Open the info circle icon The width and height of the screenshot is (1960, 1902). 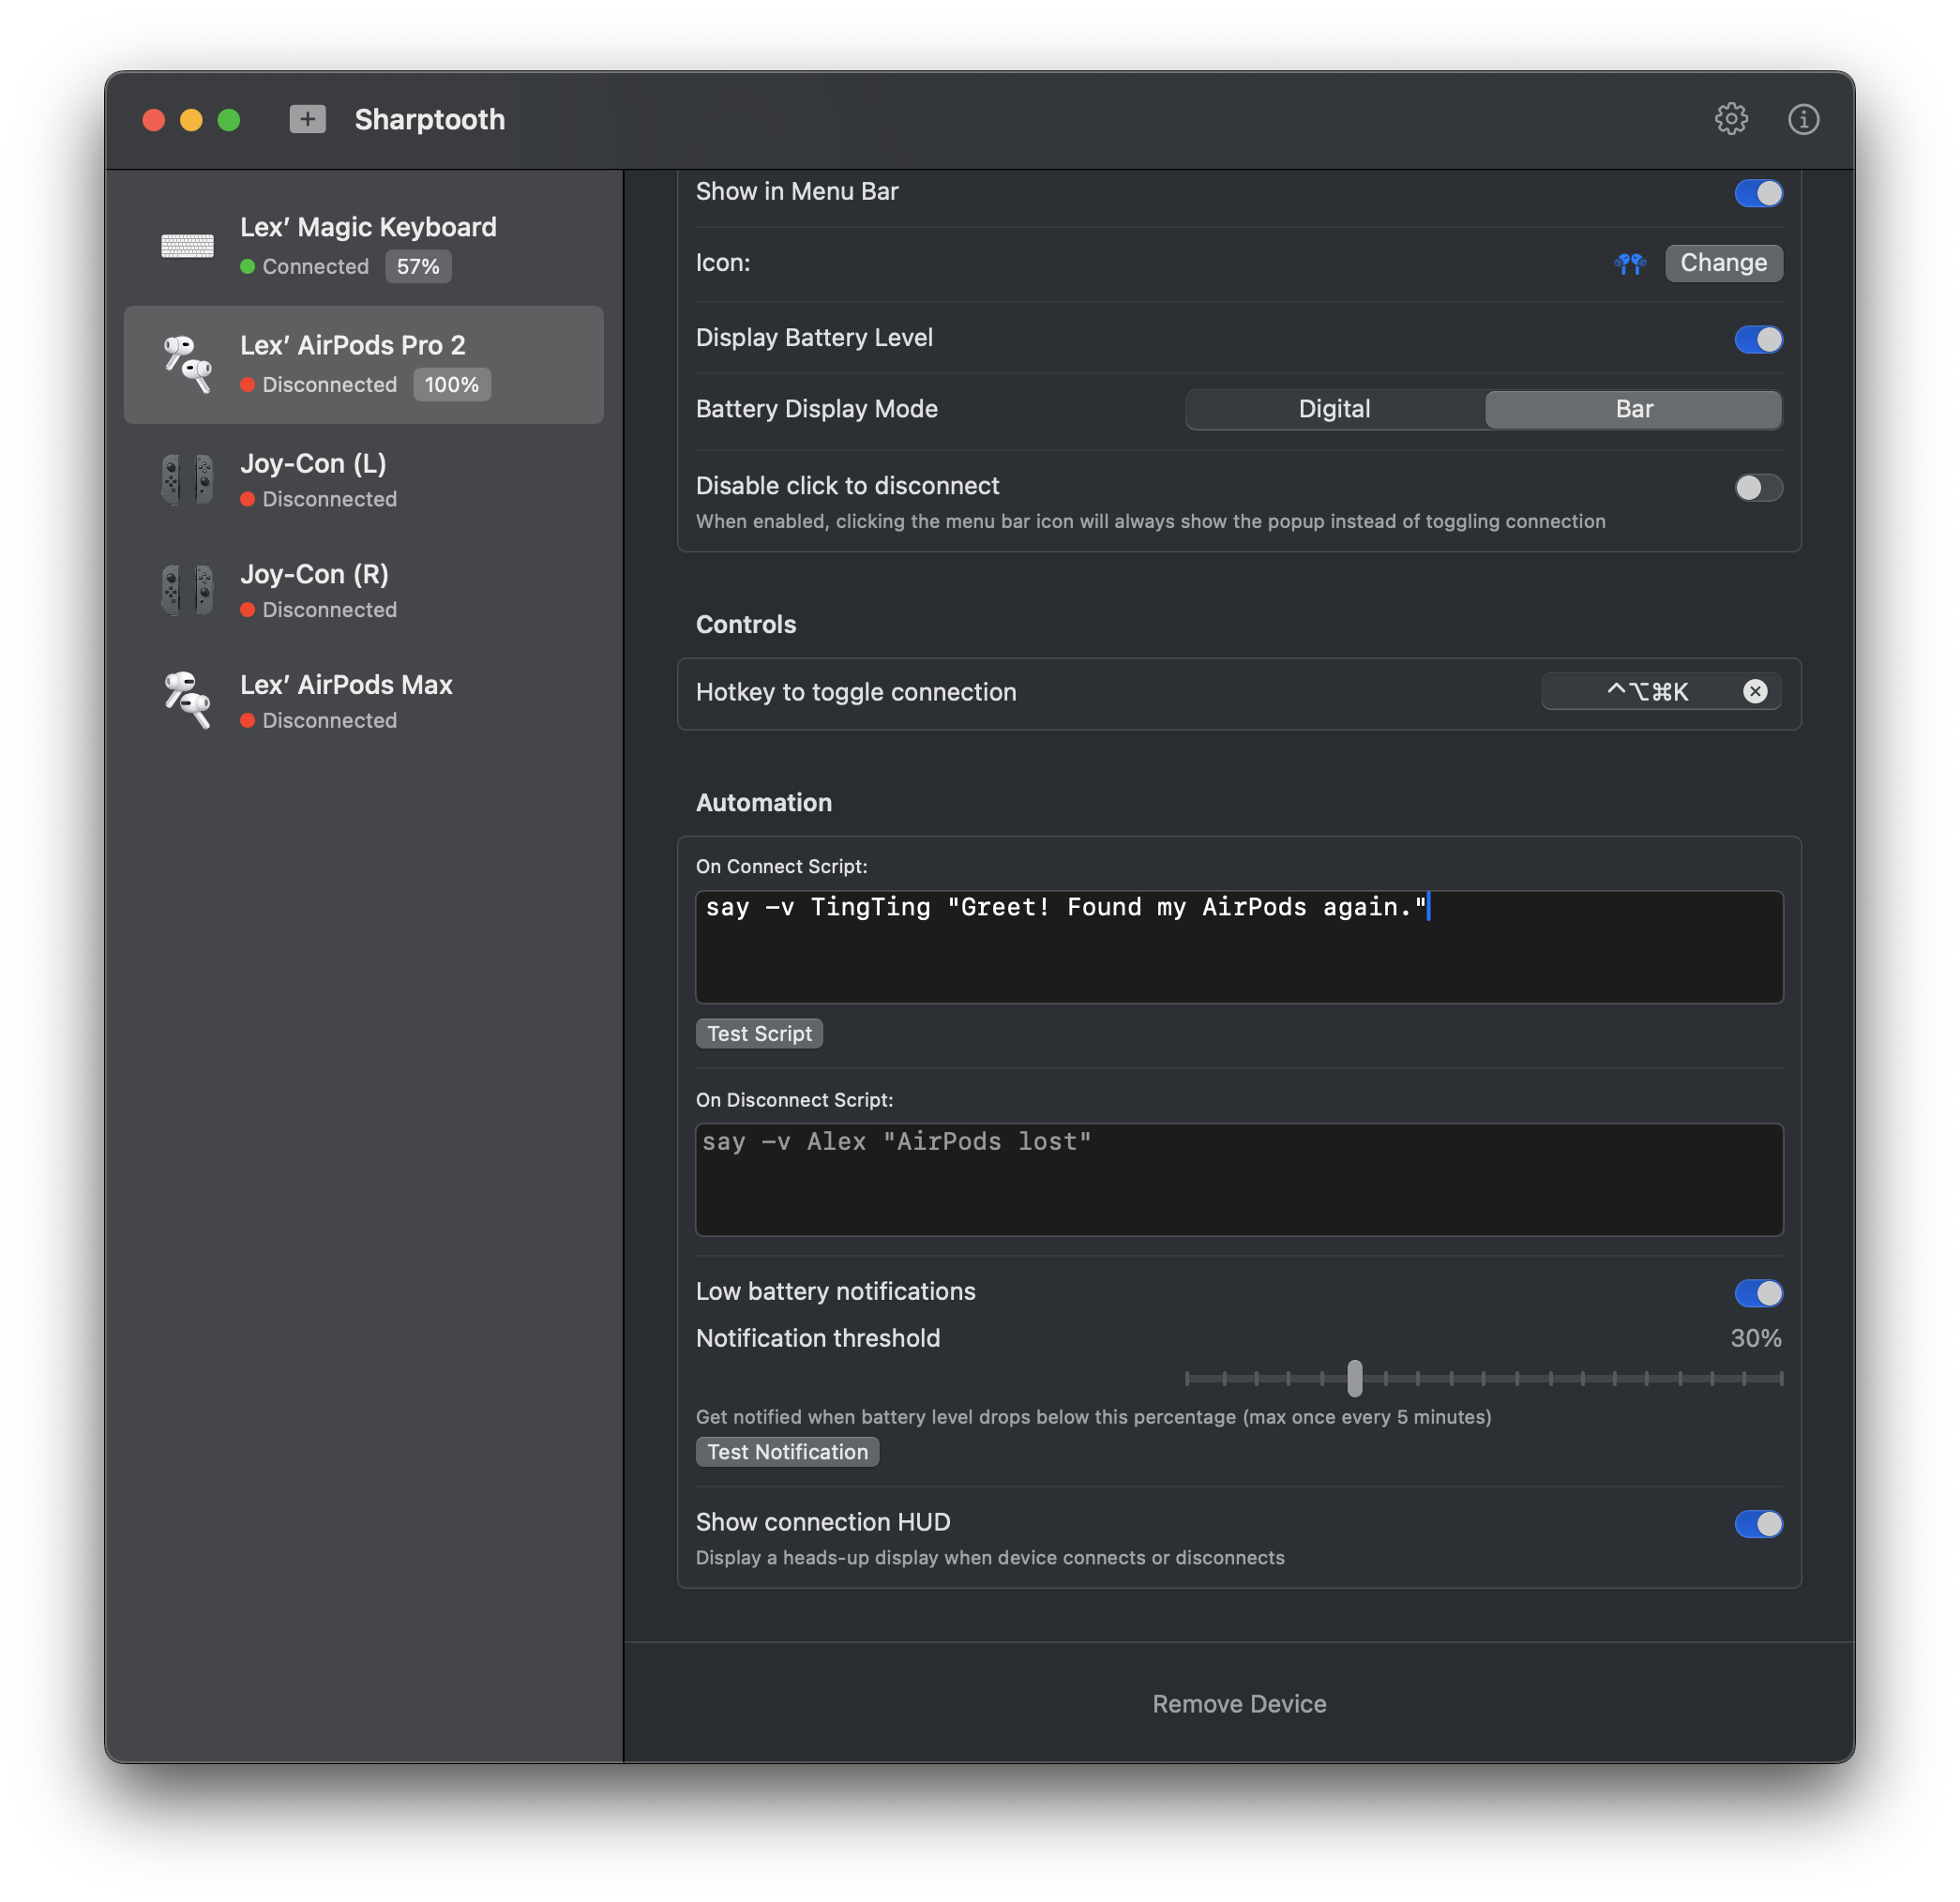click(1803, 119)
